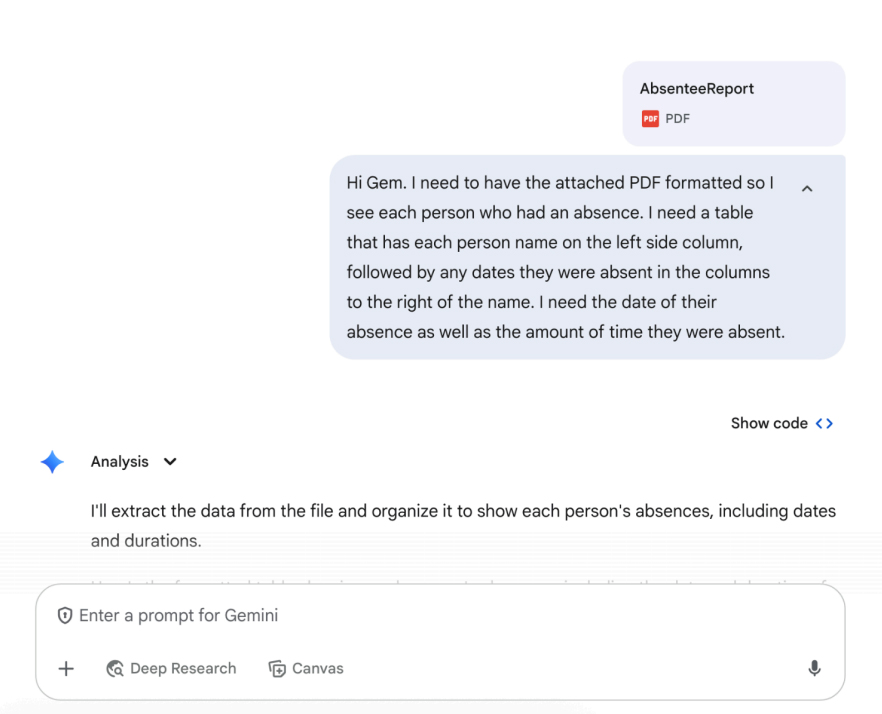Toggle the Canvas mode label
Image resolution: width=882 pixels, height=714 pixels.
click(x=317, y=668)
